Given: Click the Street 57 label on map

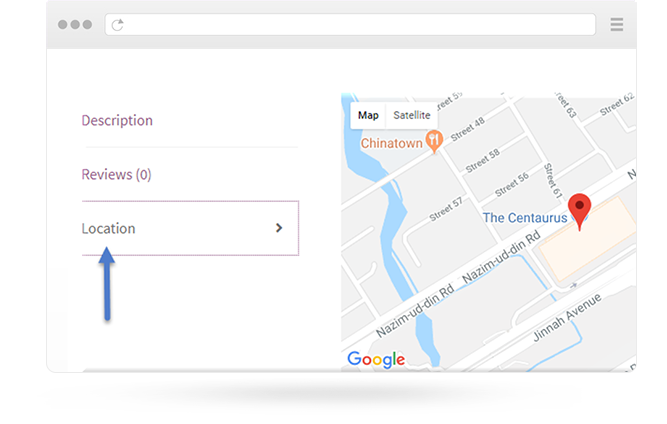Looking at the screenshot, I should (446, 208).
